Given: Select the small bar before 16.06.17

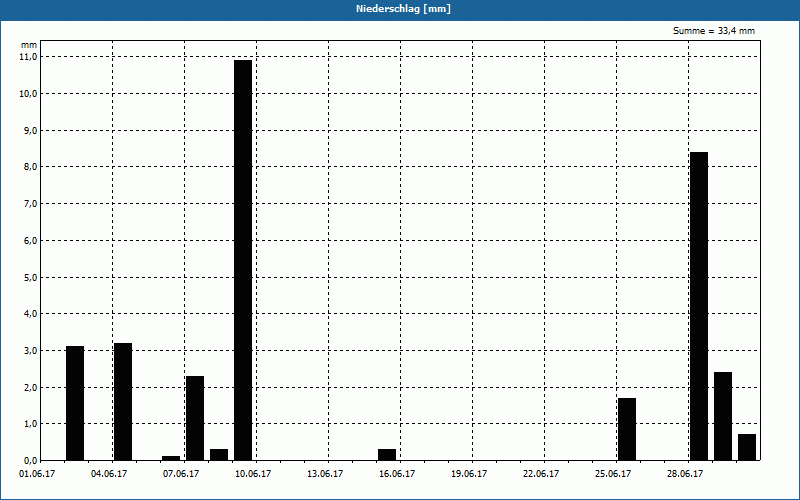Looking at the screenshot, I should pyautogui.click(x=387, y=455).
